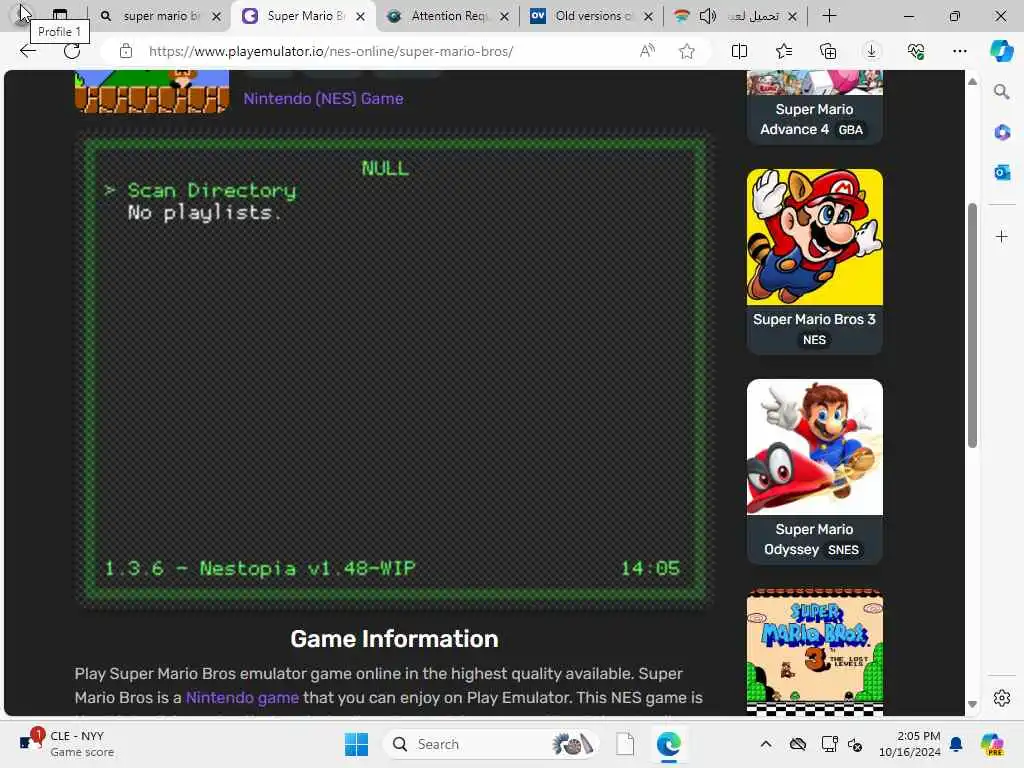Mute the audio-playing tab speaker icon
This screenshot has width=1024, height=768.
tap(707, 16)
